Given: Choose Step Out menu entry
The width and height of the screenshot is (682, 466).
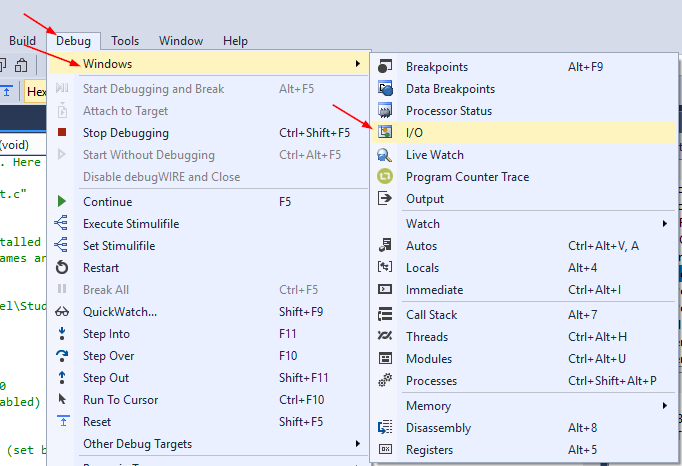Looking at the screenshot, I should pos(208,378).
